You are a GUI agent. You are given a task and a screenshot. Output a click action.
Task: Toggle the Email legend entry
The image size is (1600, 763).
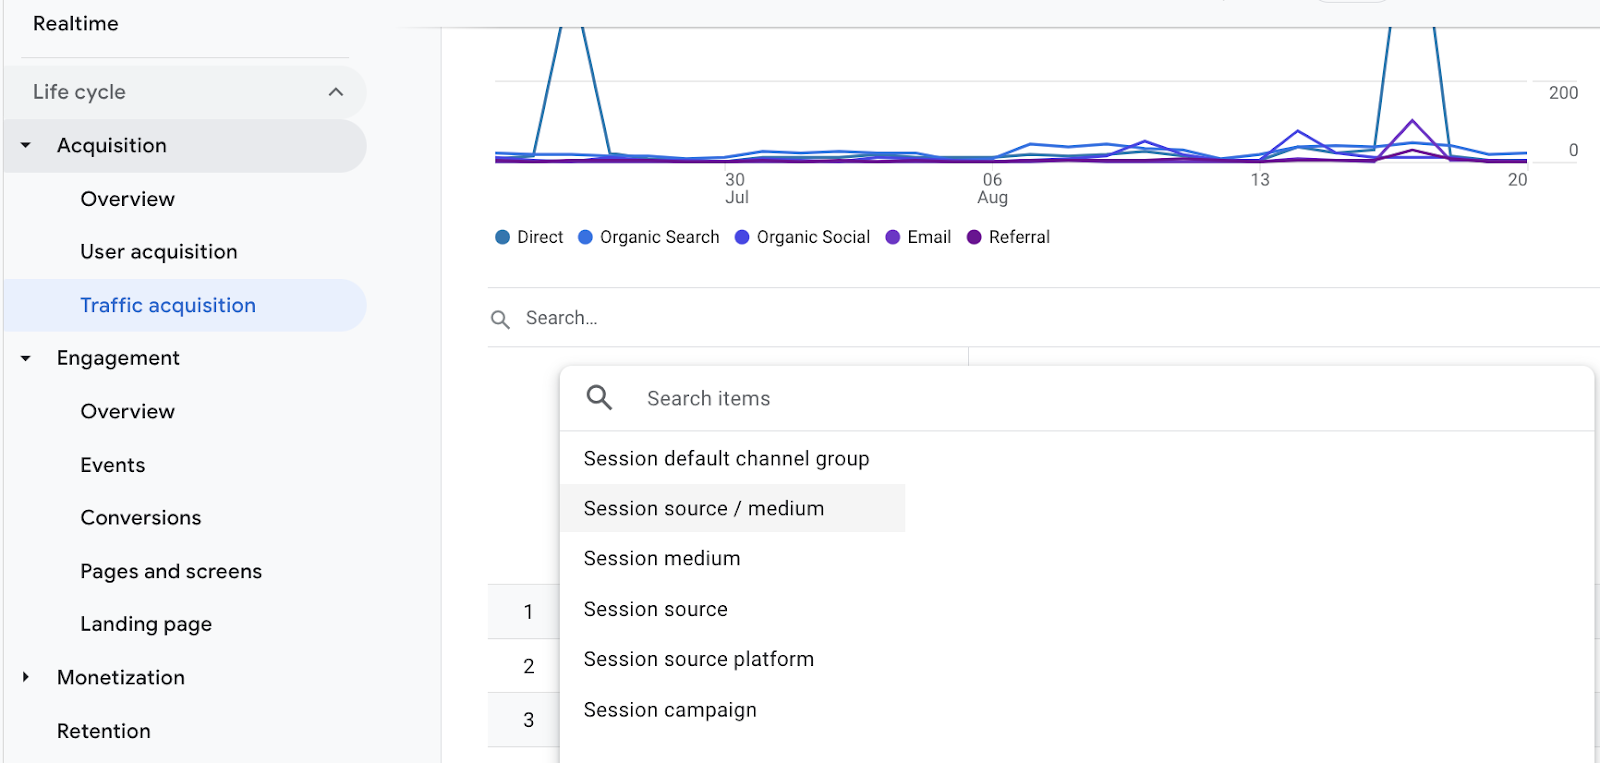pyautogui.click(x=919, y=237)
